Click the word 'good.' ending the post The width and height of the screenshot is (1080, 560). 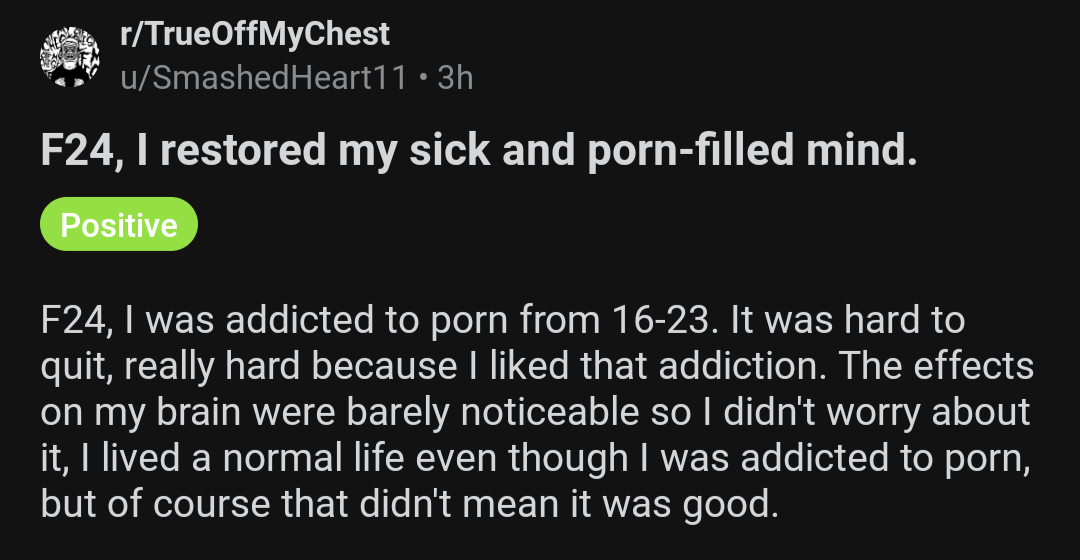tap(731, 505)
